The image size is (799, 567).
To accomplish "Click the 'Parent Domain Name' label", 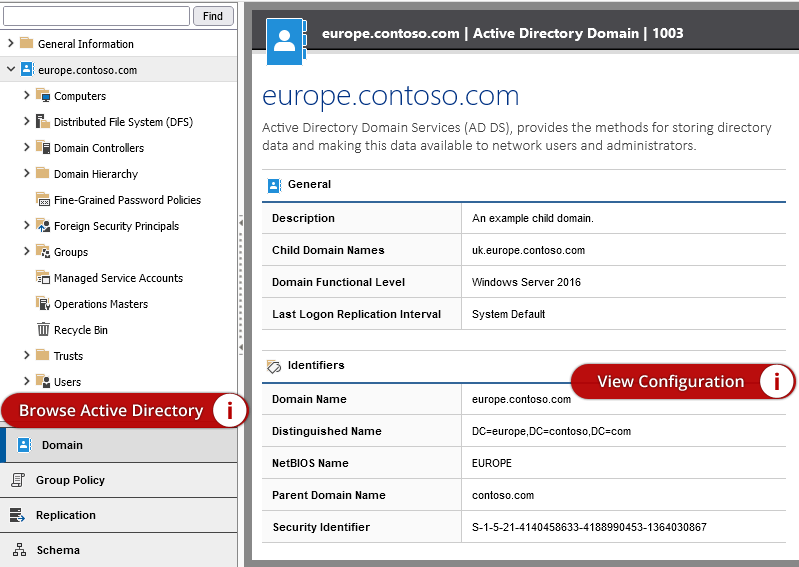I will [x=329, y=495].
